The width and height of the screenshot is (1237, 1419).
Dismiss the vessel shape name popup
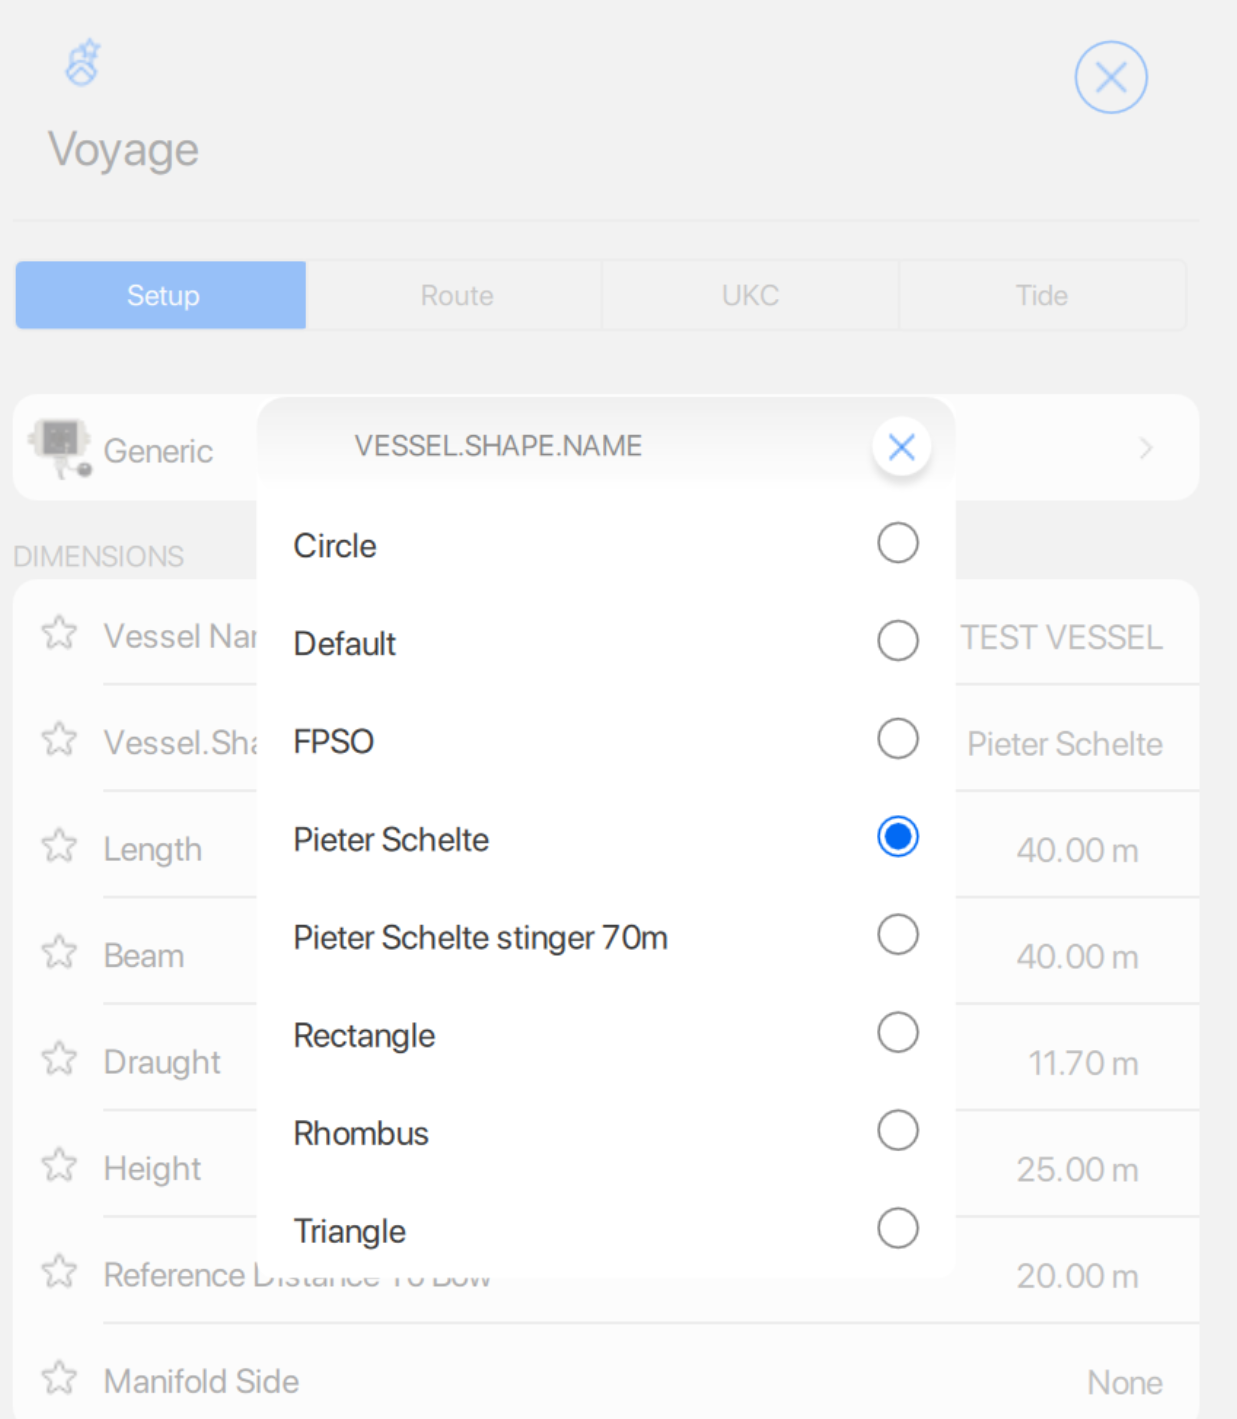(901, 447)
